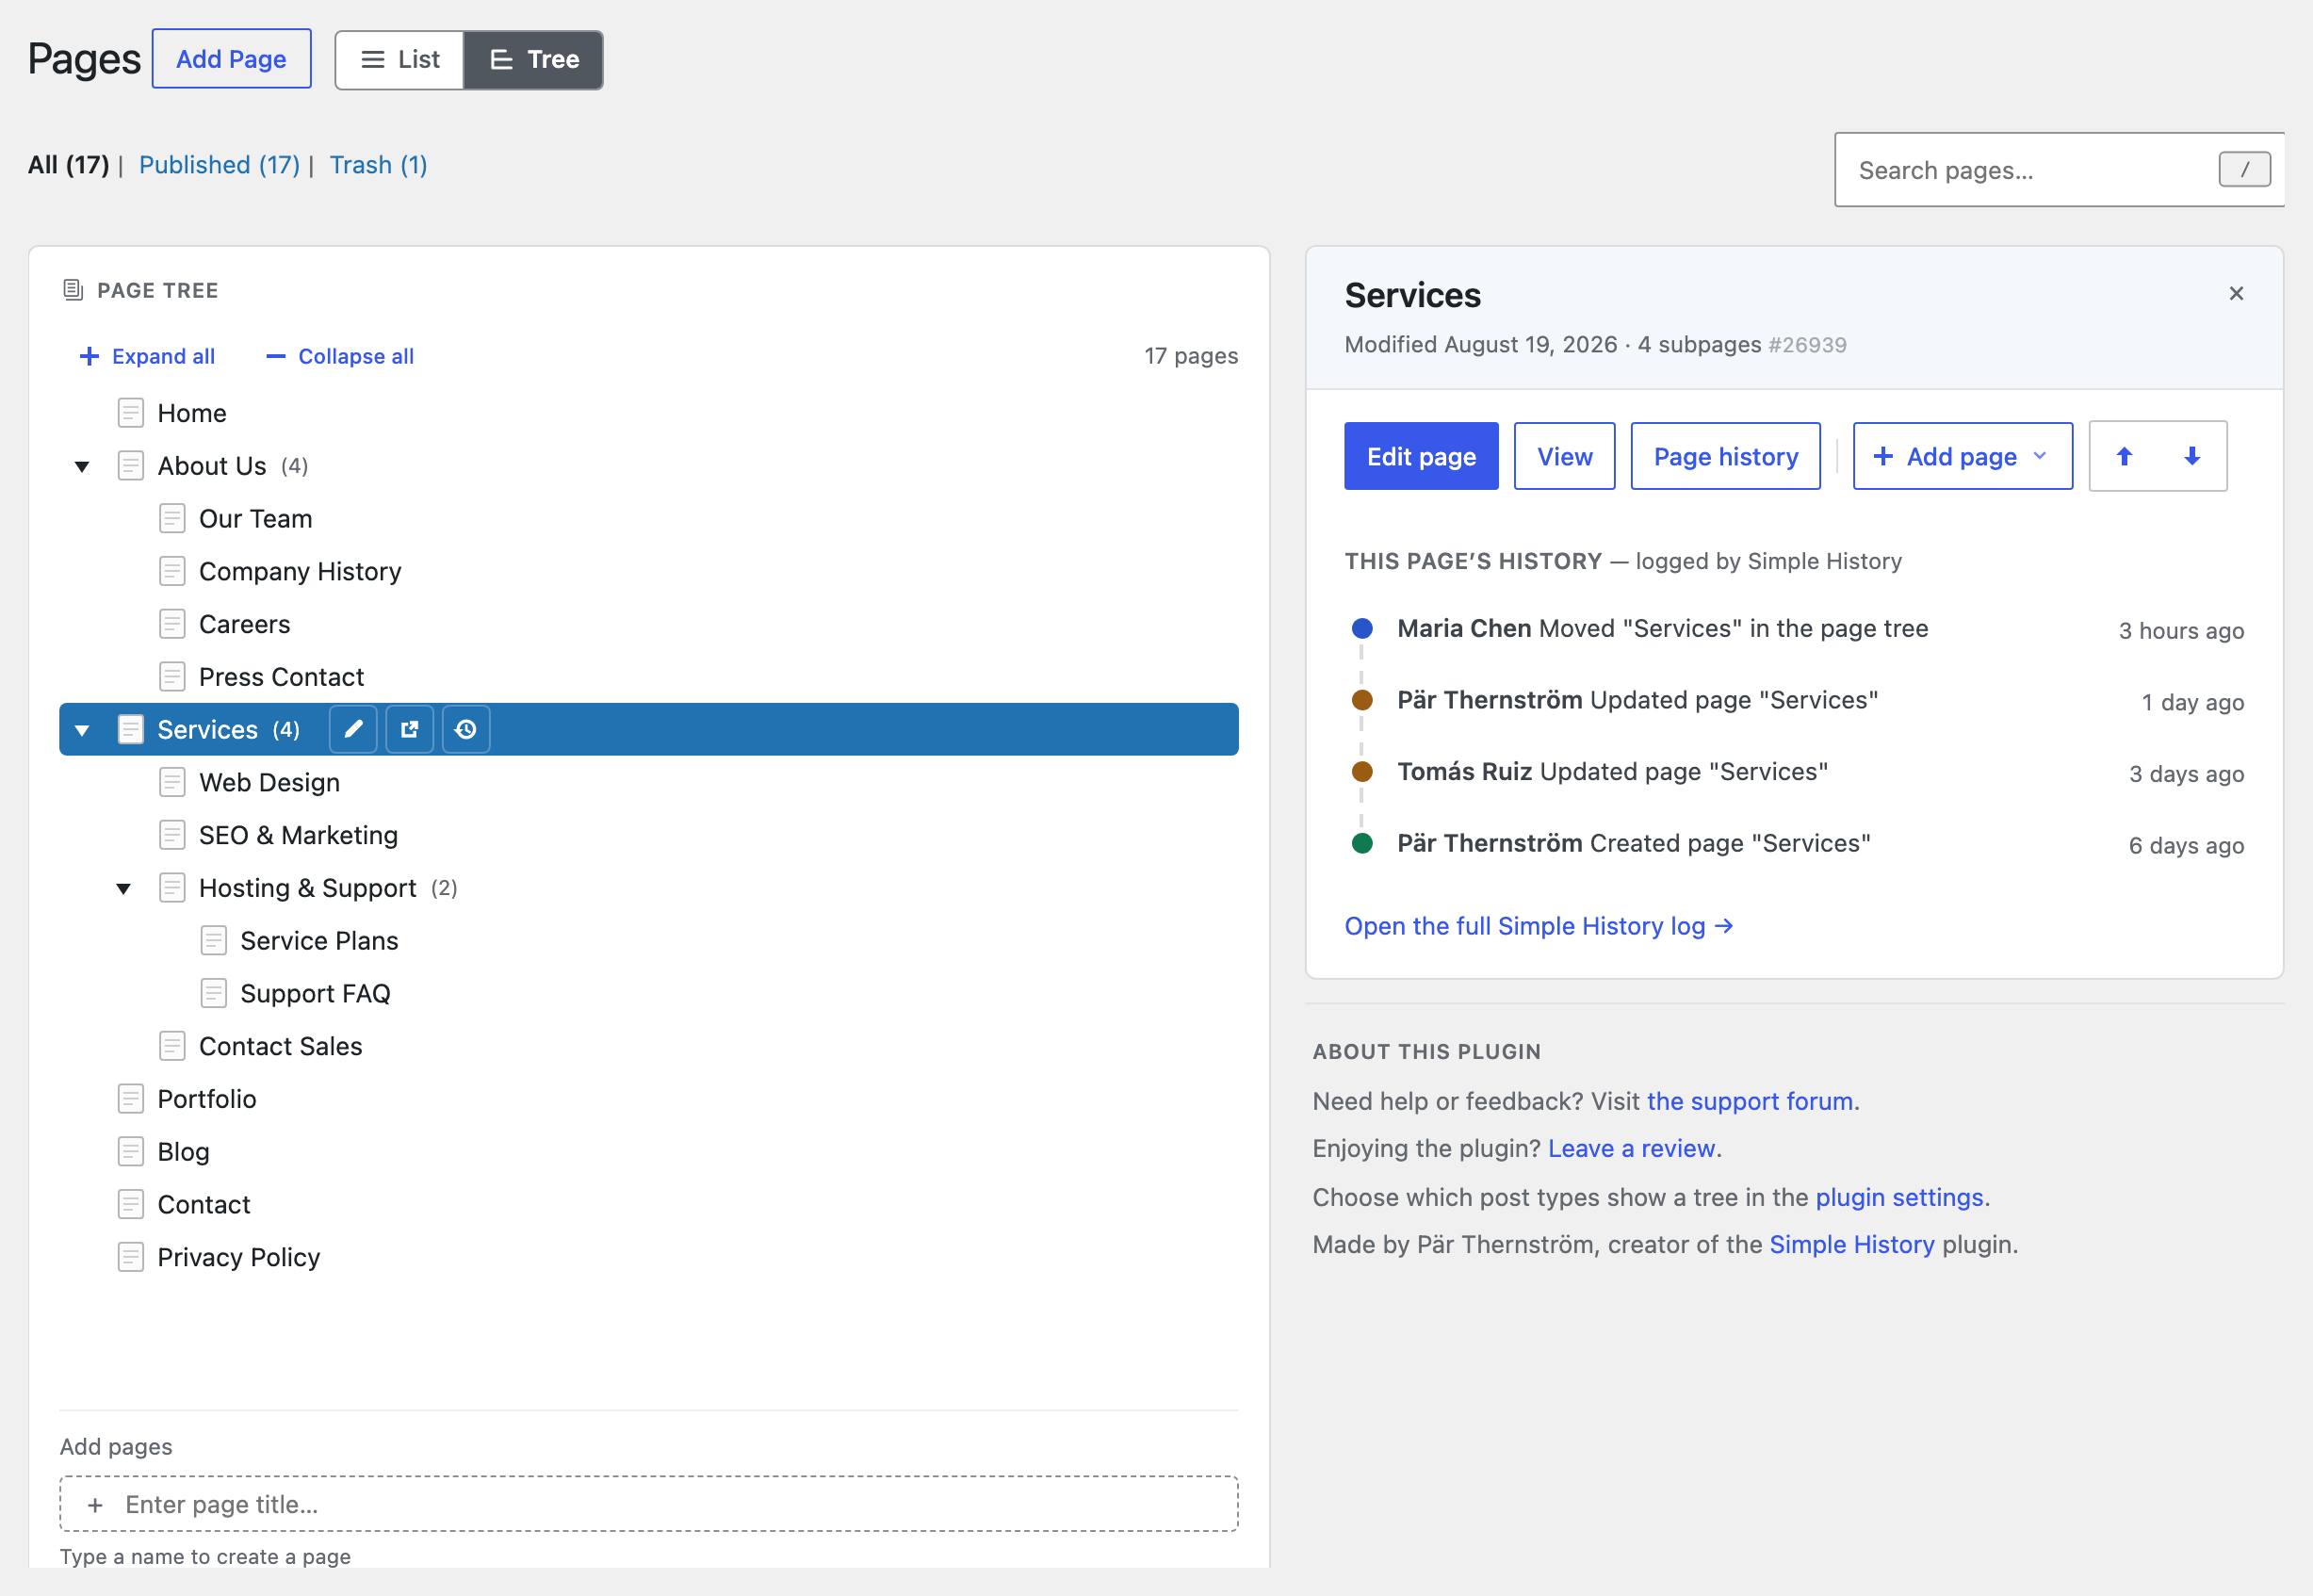This screenshot has height=1596, width=2313.
Task: Click the Page Tree header icon
Action: (x=73, y=290)
